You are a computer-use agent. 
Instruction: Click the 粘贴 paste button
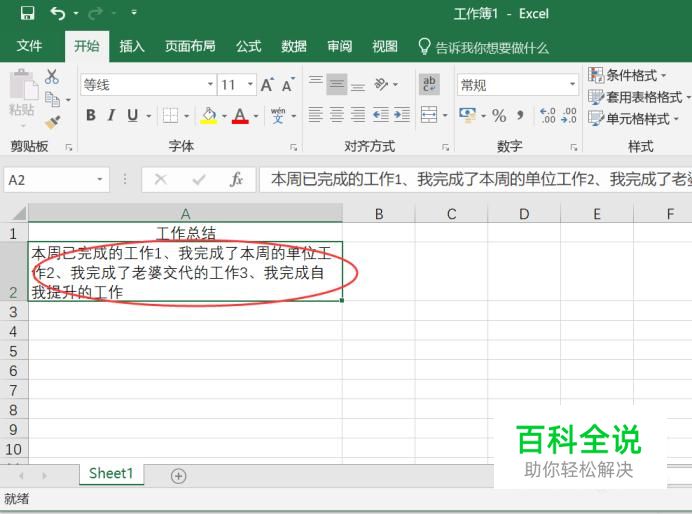click(22, 98)
